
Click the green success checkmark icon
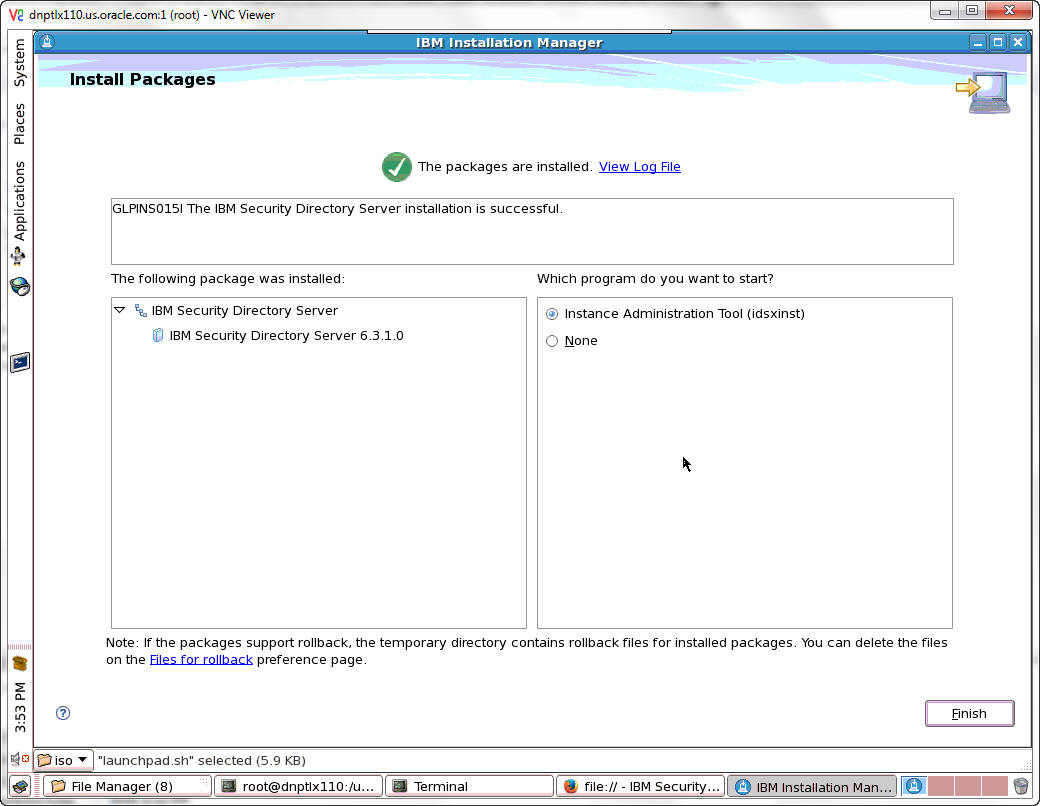397,167
